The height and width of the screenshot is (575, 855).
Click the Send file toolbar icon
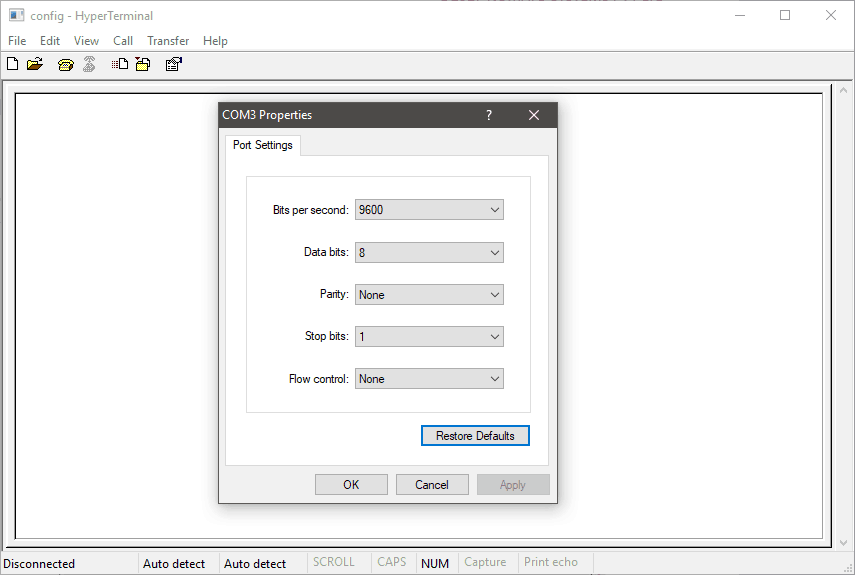click(x=120, y=65)
